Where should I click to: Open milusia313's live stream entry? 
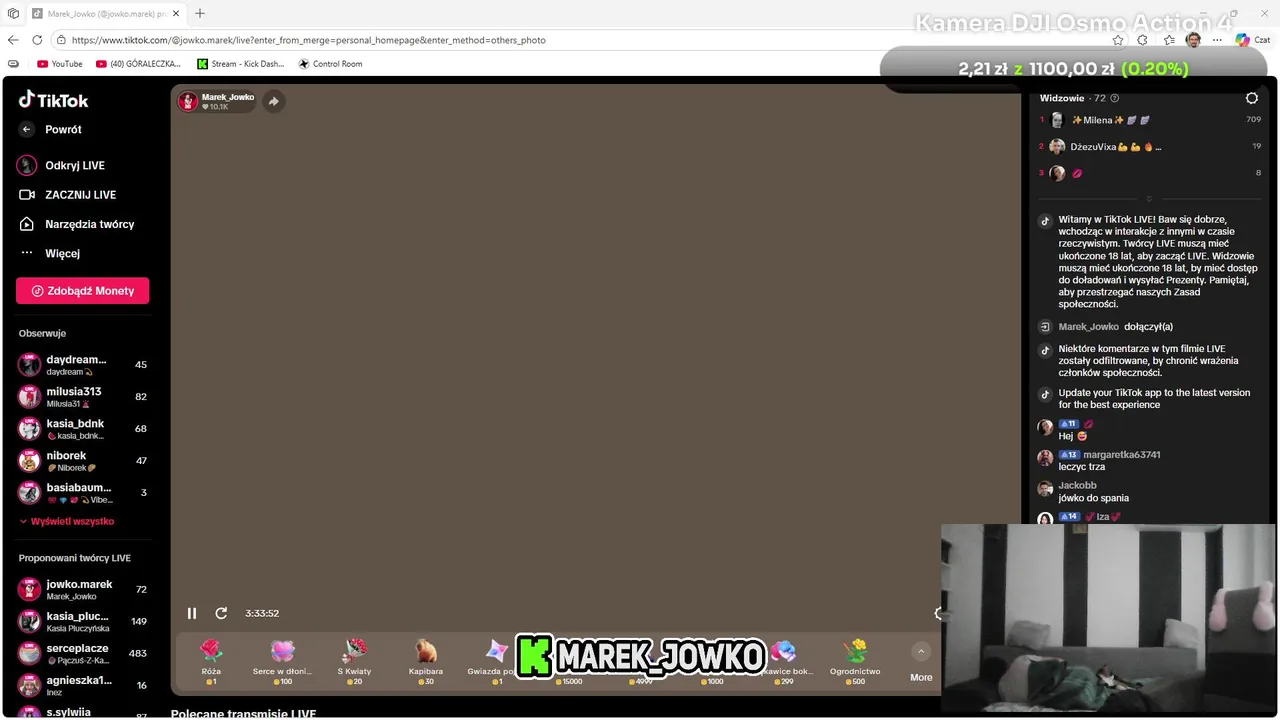pos(82,397)
